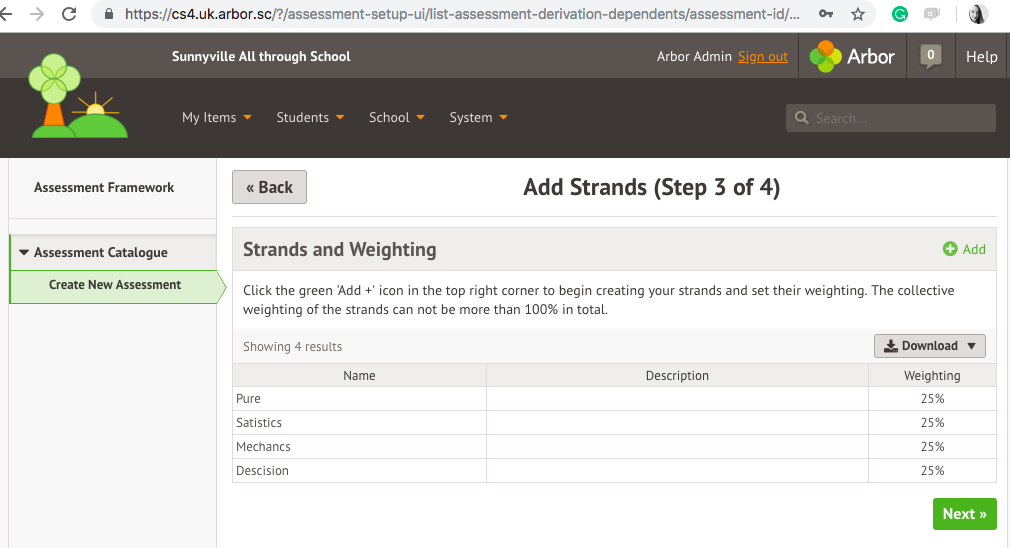1010x548 pixels.
Task: Click the green Add plus icon
Action: pyautogui.click(x=950, y=249)
